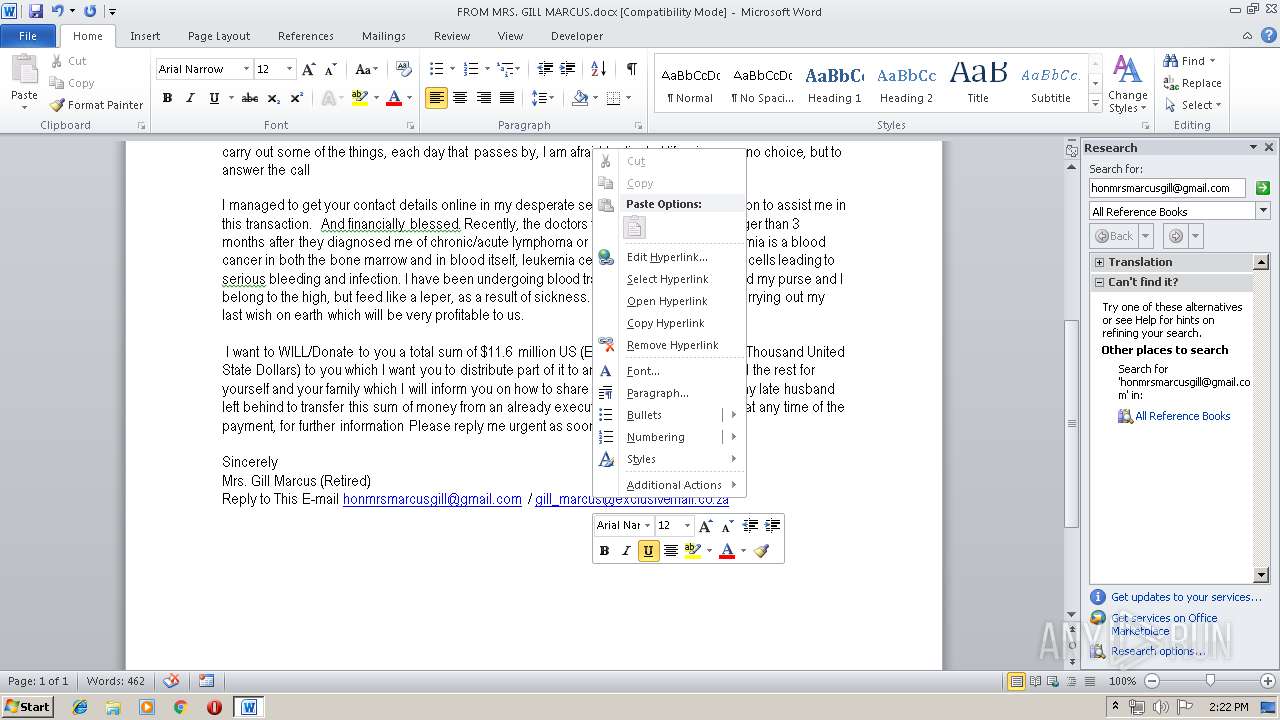Toggle Align Text Left in the ribbon
This screenshot has height=720, width=1280.
click(x=436, y=98)
